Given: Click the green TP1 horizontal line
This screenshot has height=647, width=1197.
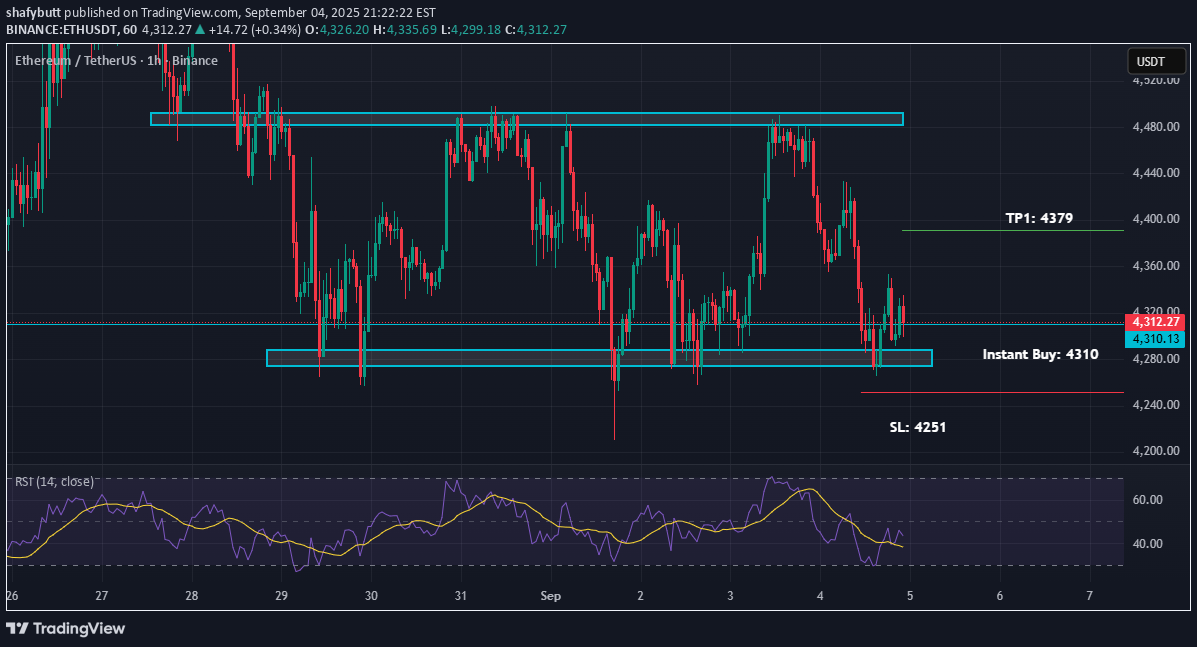Looking at the screenshot, I should pyautogui.click(x=1012, y=230).
